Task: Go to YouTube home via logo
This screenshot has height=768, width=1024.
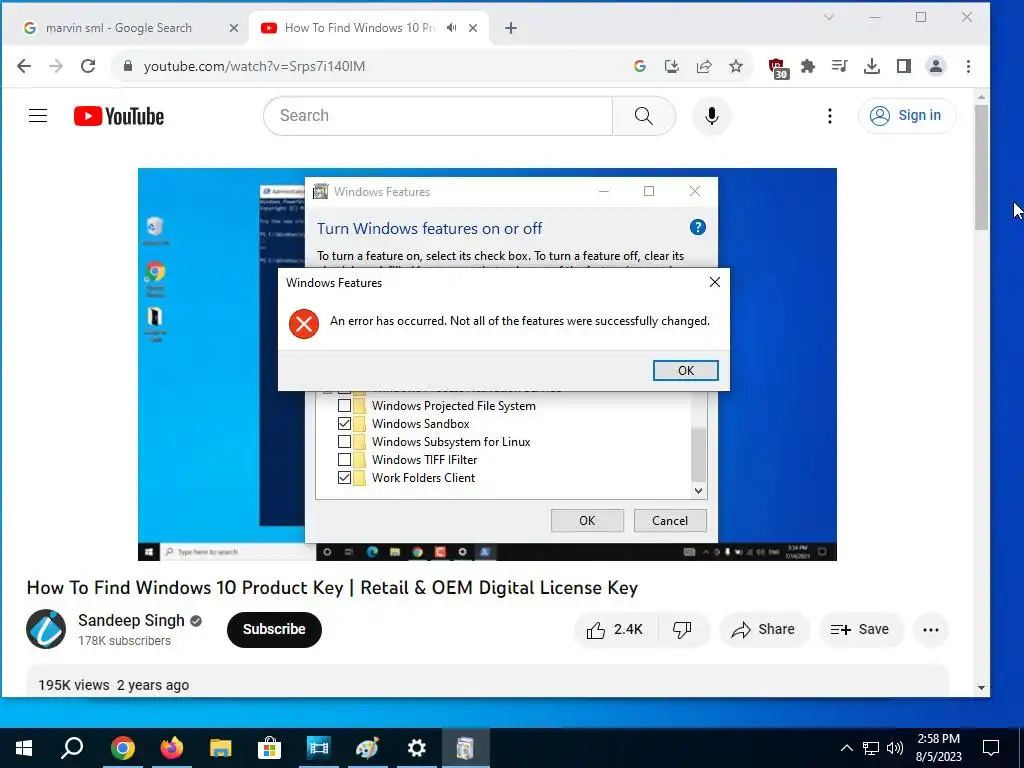Action: [x=119, y=116]
